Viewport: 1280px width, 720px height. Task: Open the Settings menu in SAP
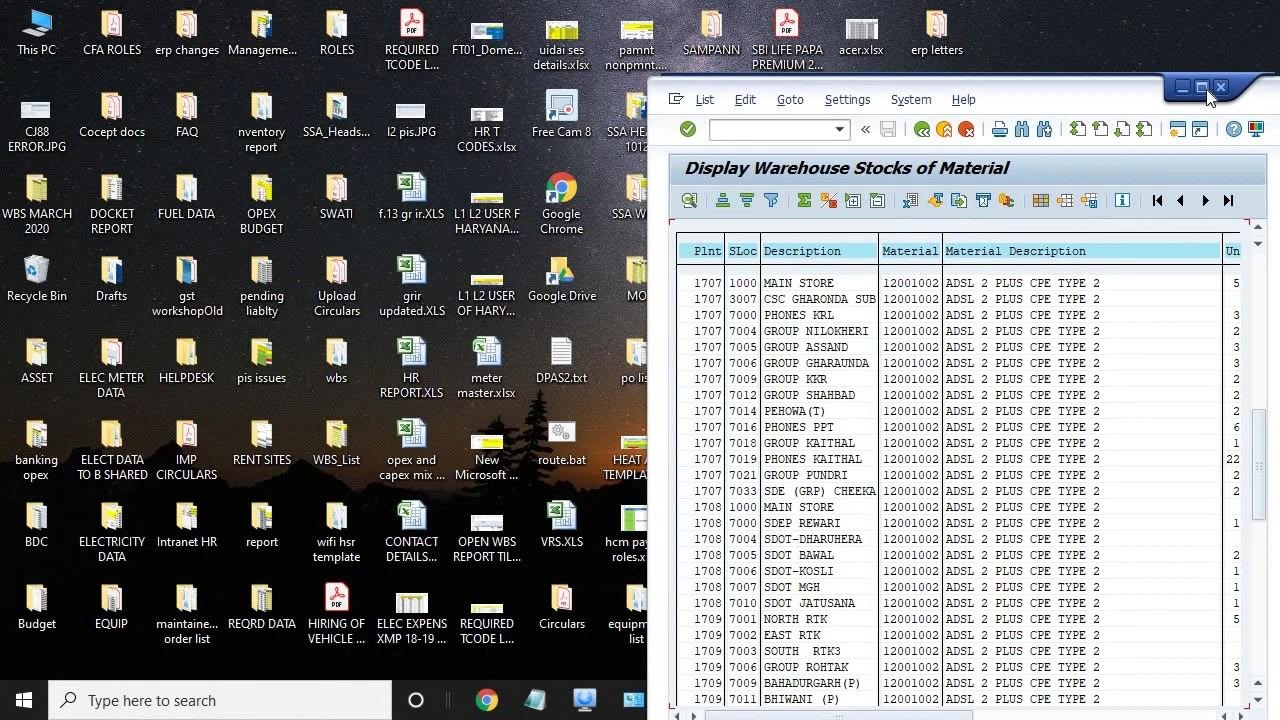click(847, 100)
